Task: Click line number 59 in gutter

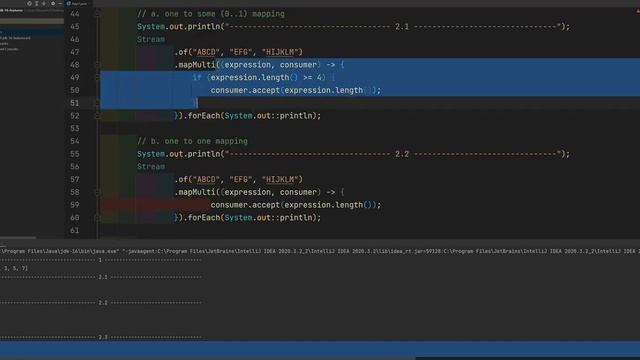Action: (75, 205)
